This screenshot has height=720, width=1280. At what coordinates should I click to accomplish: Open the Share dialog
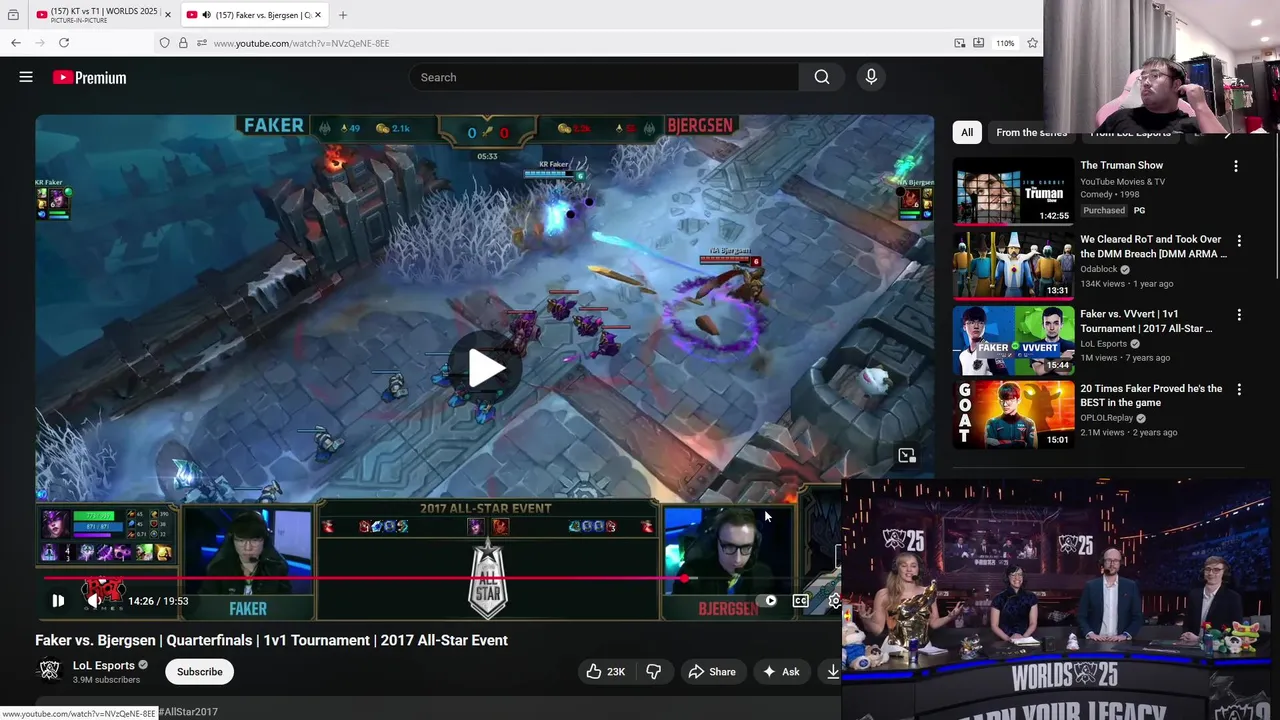(712, 672)
